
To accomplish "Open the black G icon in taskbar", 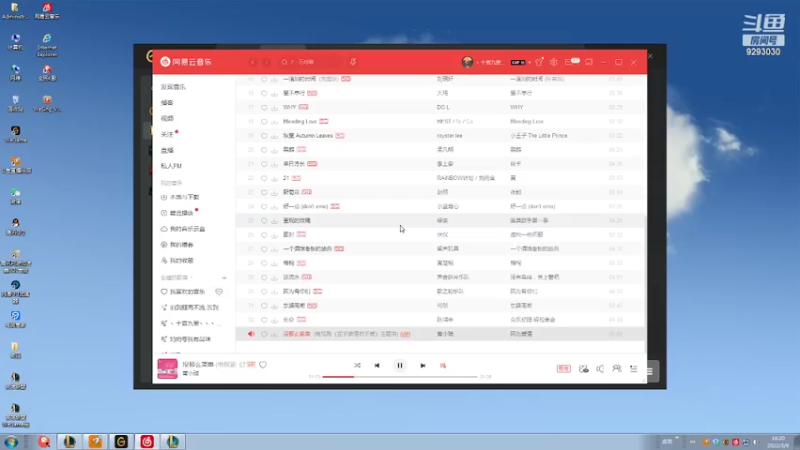I will (121, 441).
